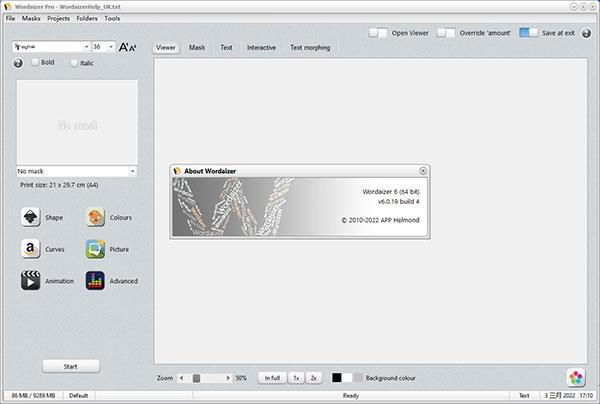The image size is (600, 404).
Task: Open the File menu
Action: (10, 18)
